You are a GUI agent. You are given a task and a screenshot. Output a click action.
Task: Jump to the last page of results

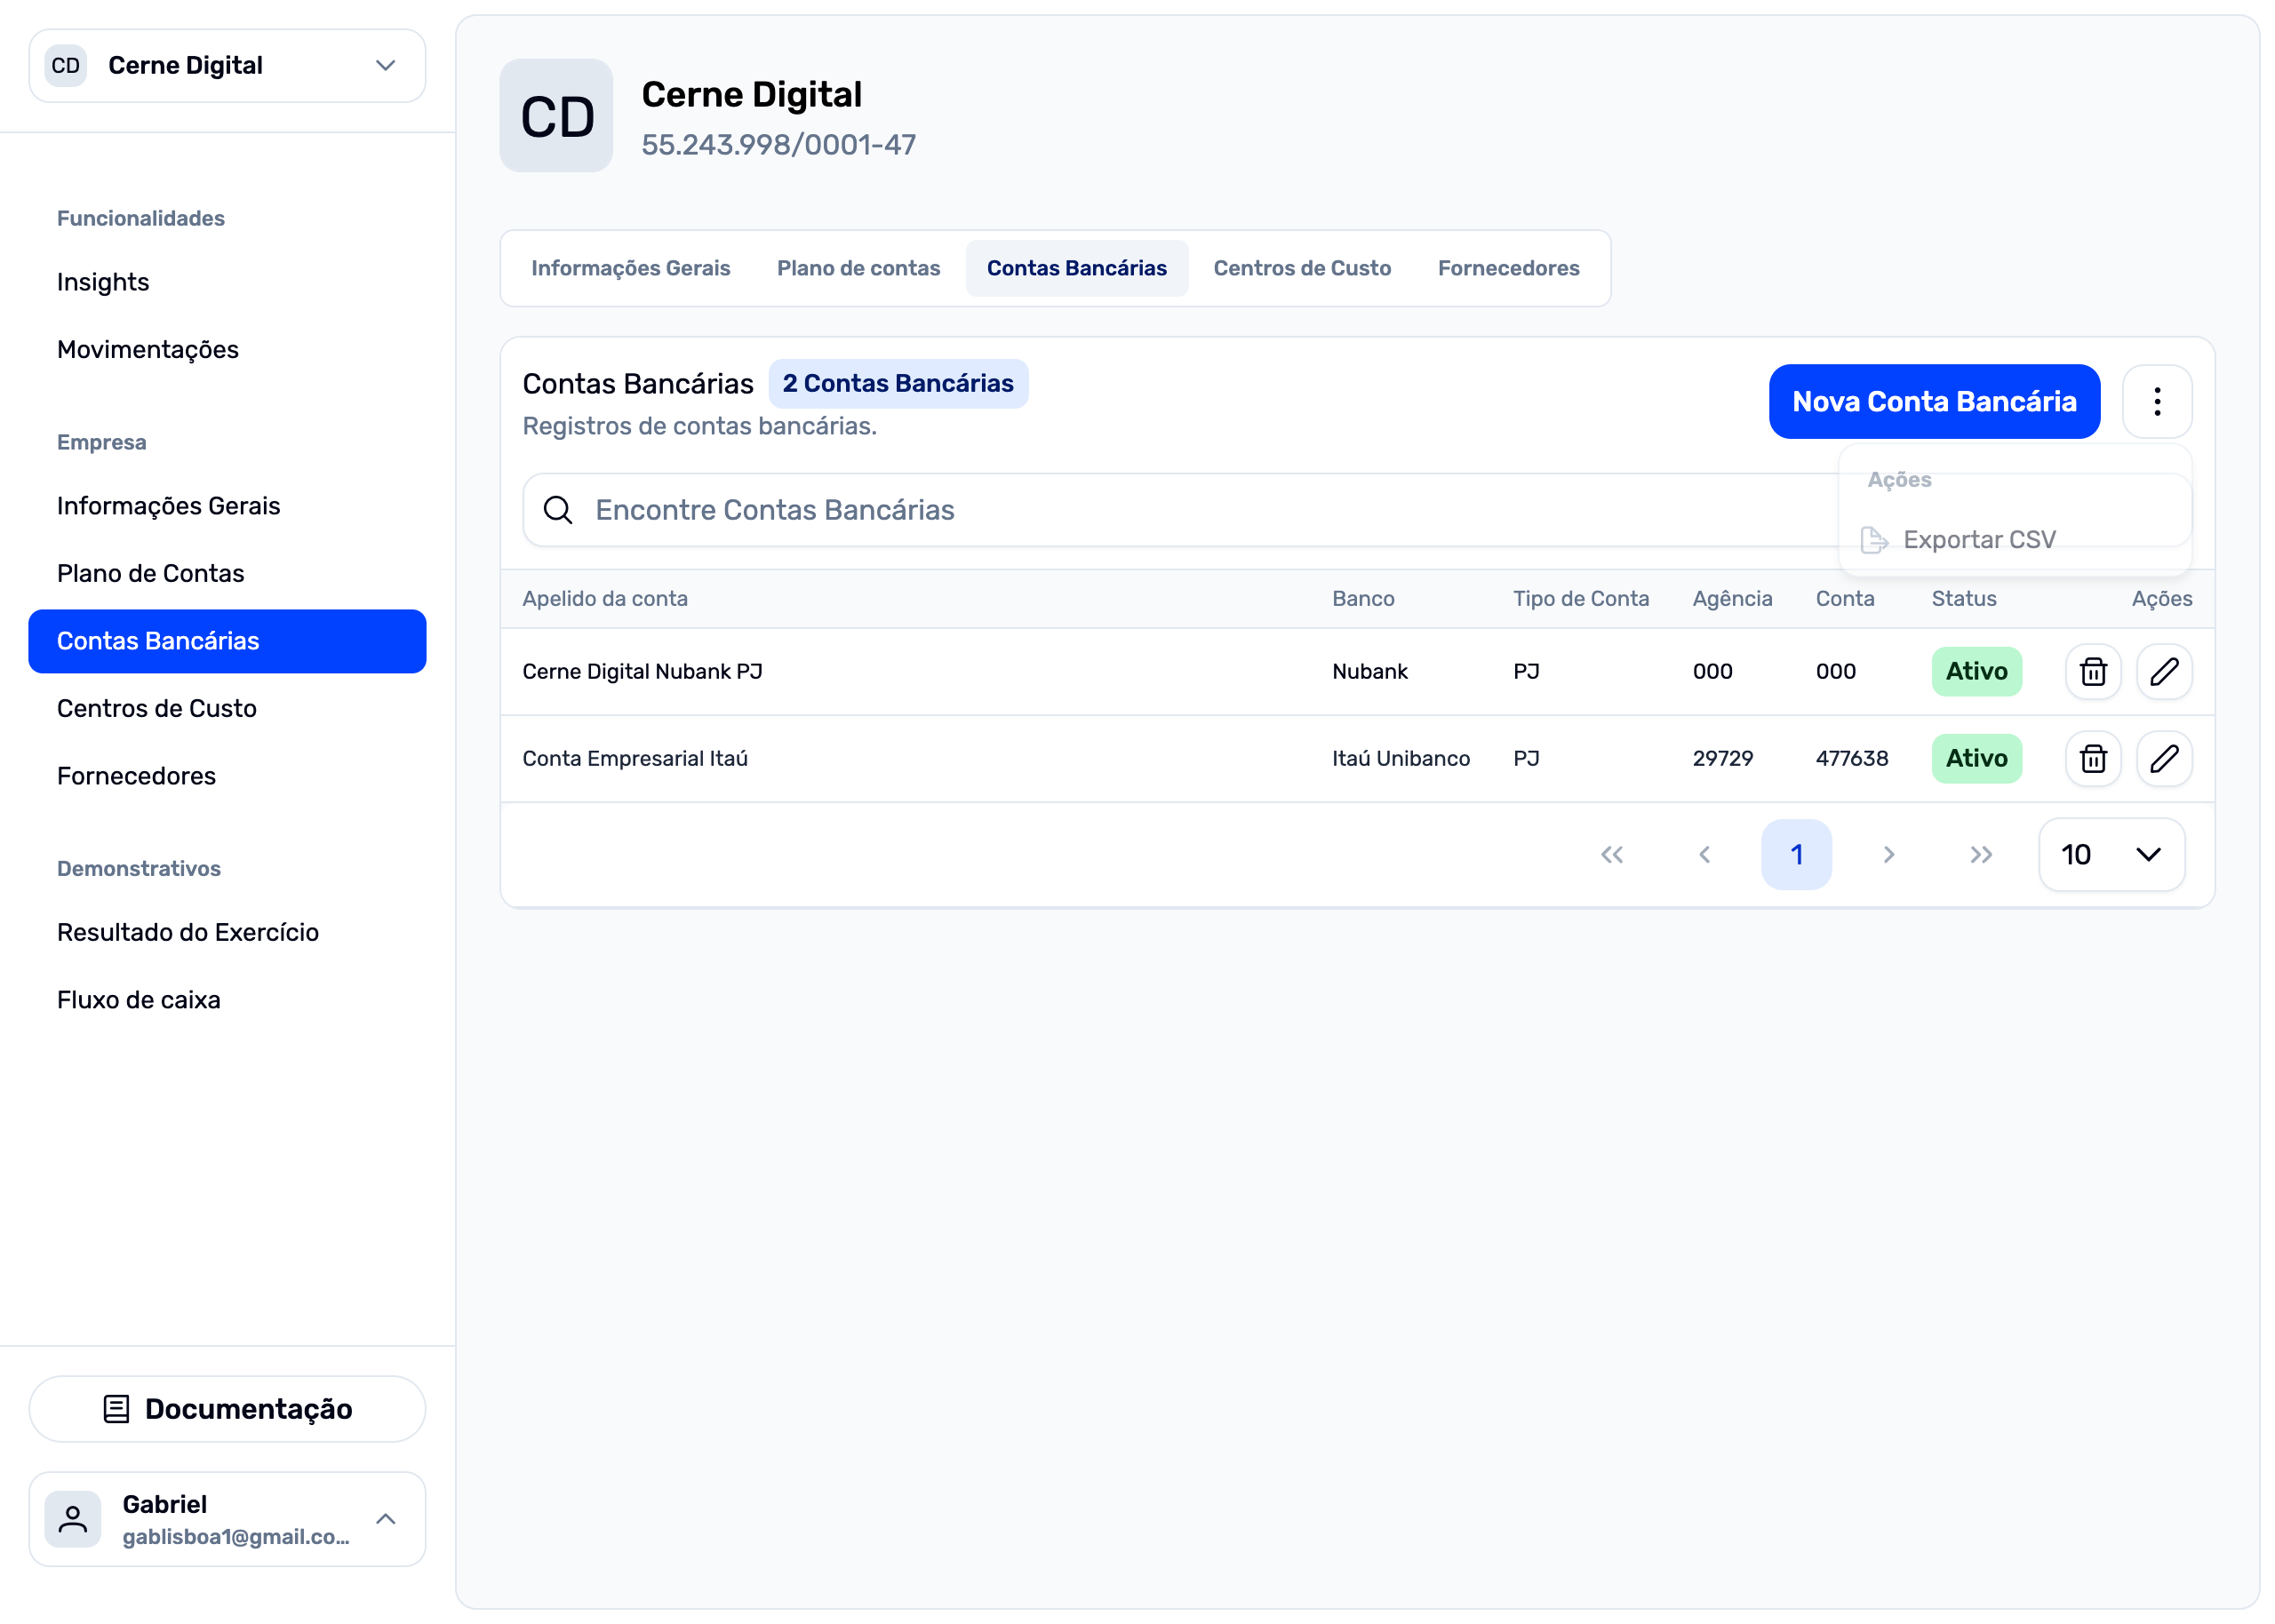[x=1980, y=854]
